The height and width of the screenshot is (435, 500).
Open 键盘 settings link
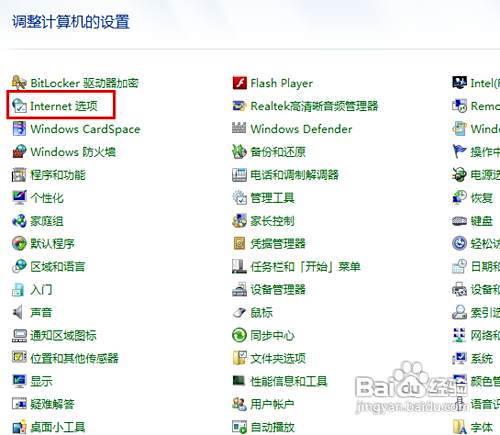tap(482, 221)
